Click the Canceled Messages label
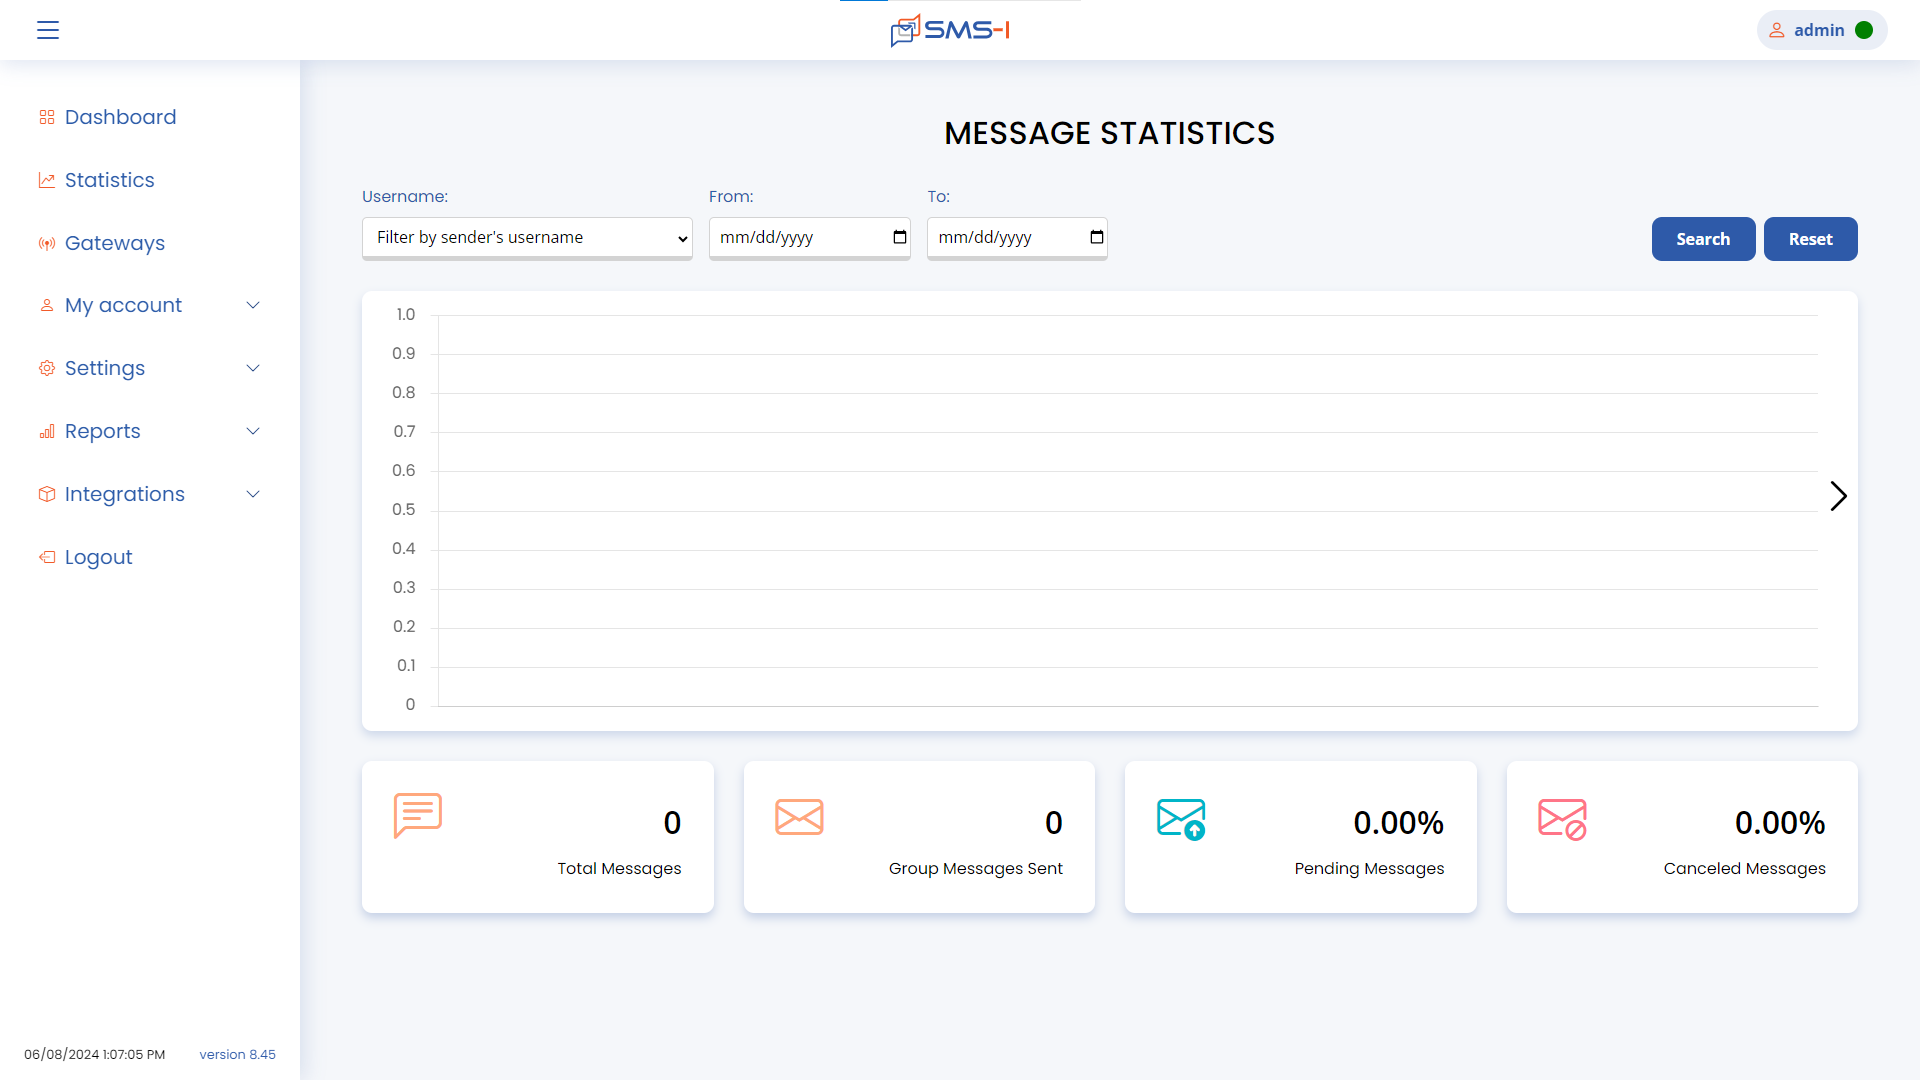1920x1080 pixels. click(1744, 868)
